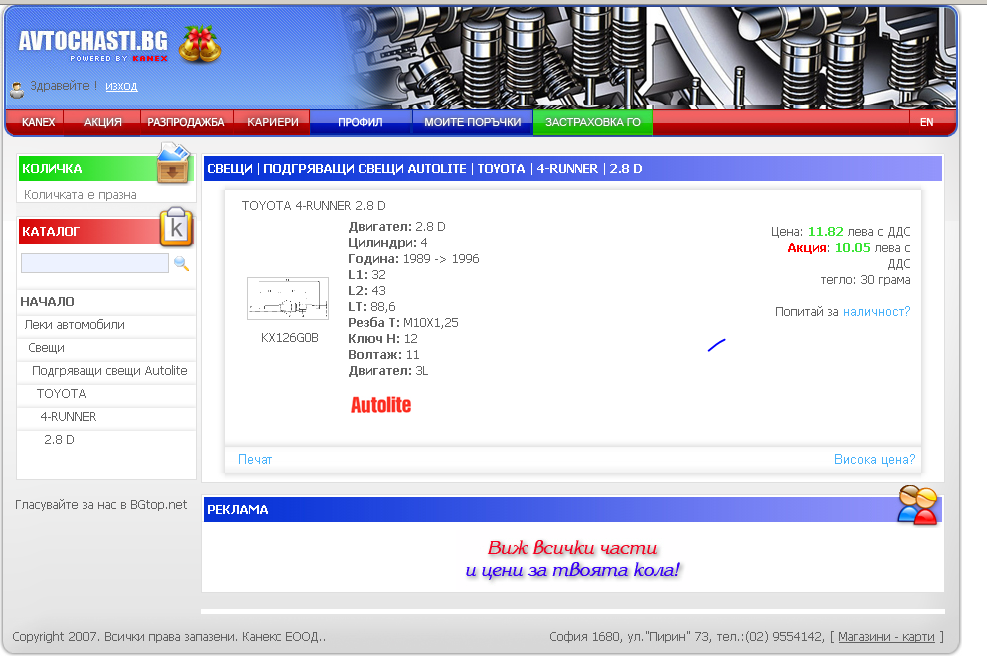Click the user avatar icon beside Здравейте
The width and height of the screenshot is (987, 665).
tap(17, 89)
